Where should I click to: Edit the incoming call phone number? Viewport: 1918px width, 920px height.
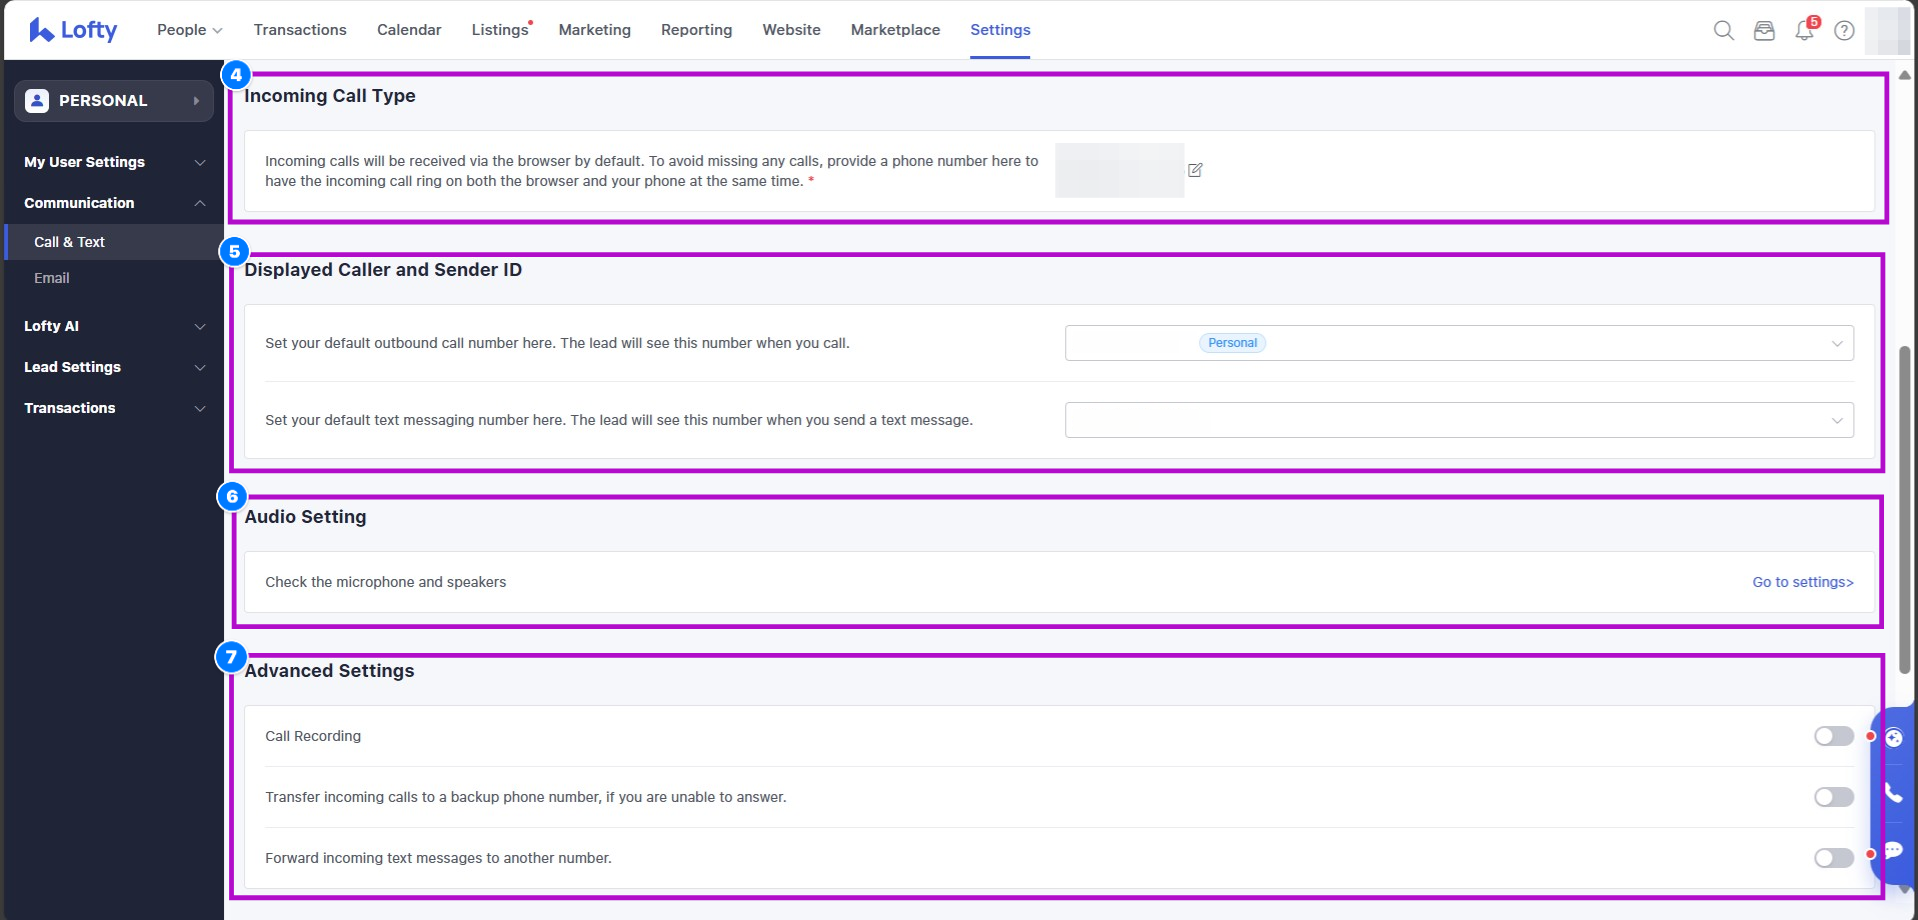click(x=1195, y=170)
